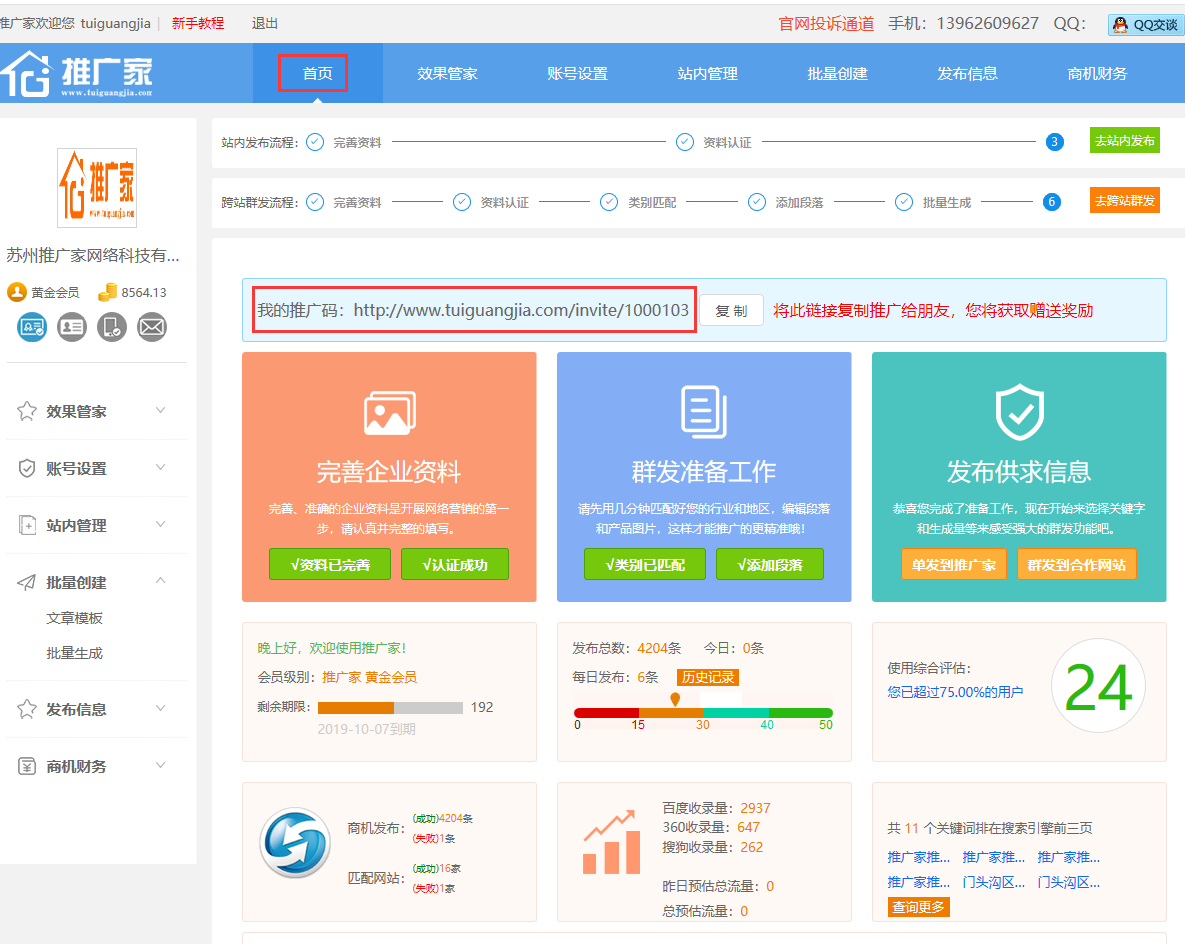Screen dimensions: 1185x944
Task: Click the √认证成功 button
Action: click(x=454, y=565)
